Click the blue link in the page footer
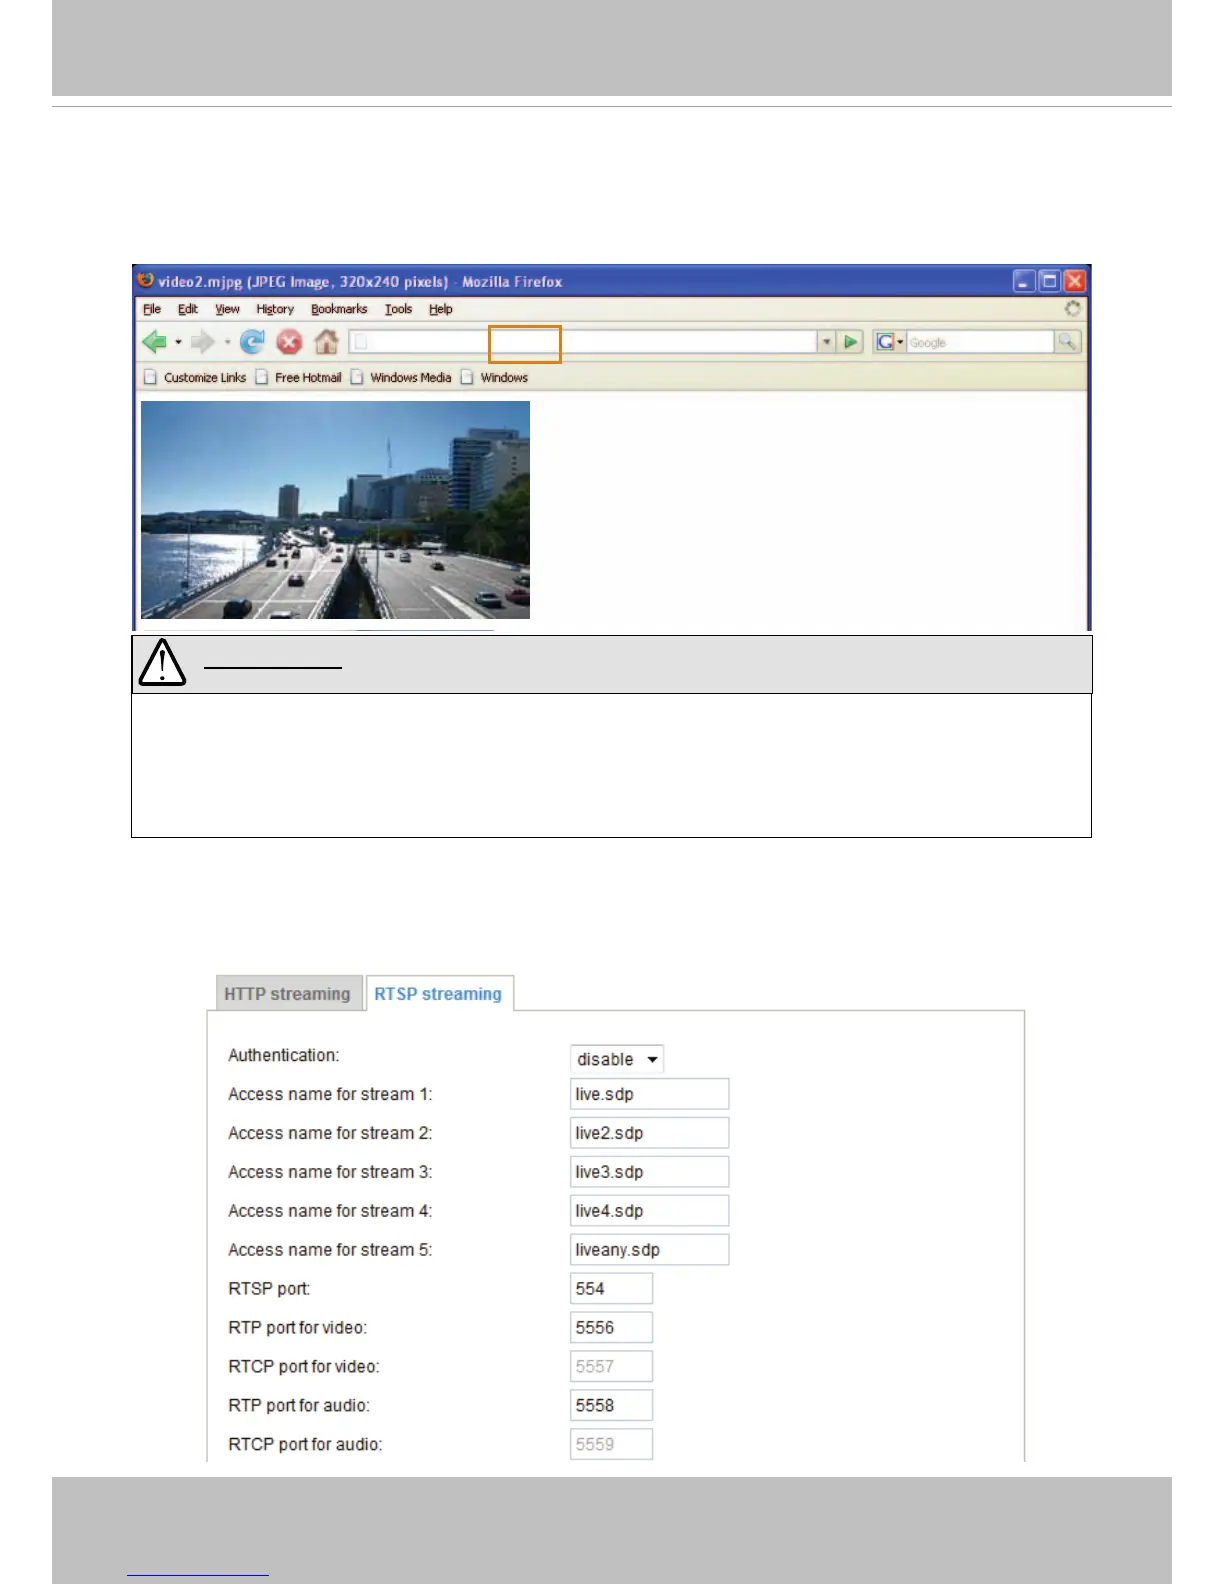 (x=199, y=1574)
